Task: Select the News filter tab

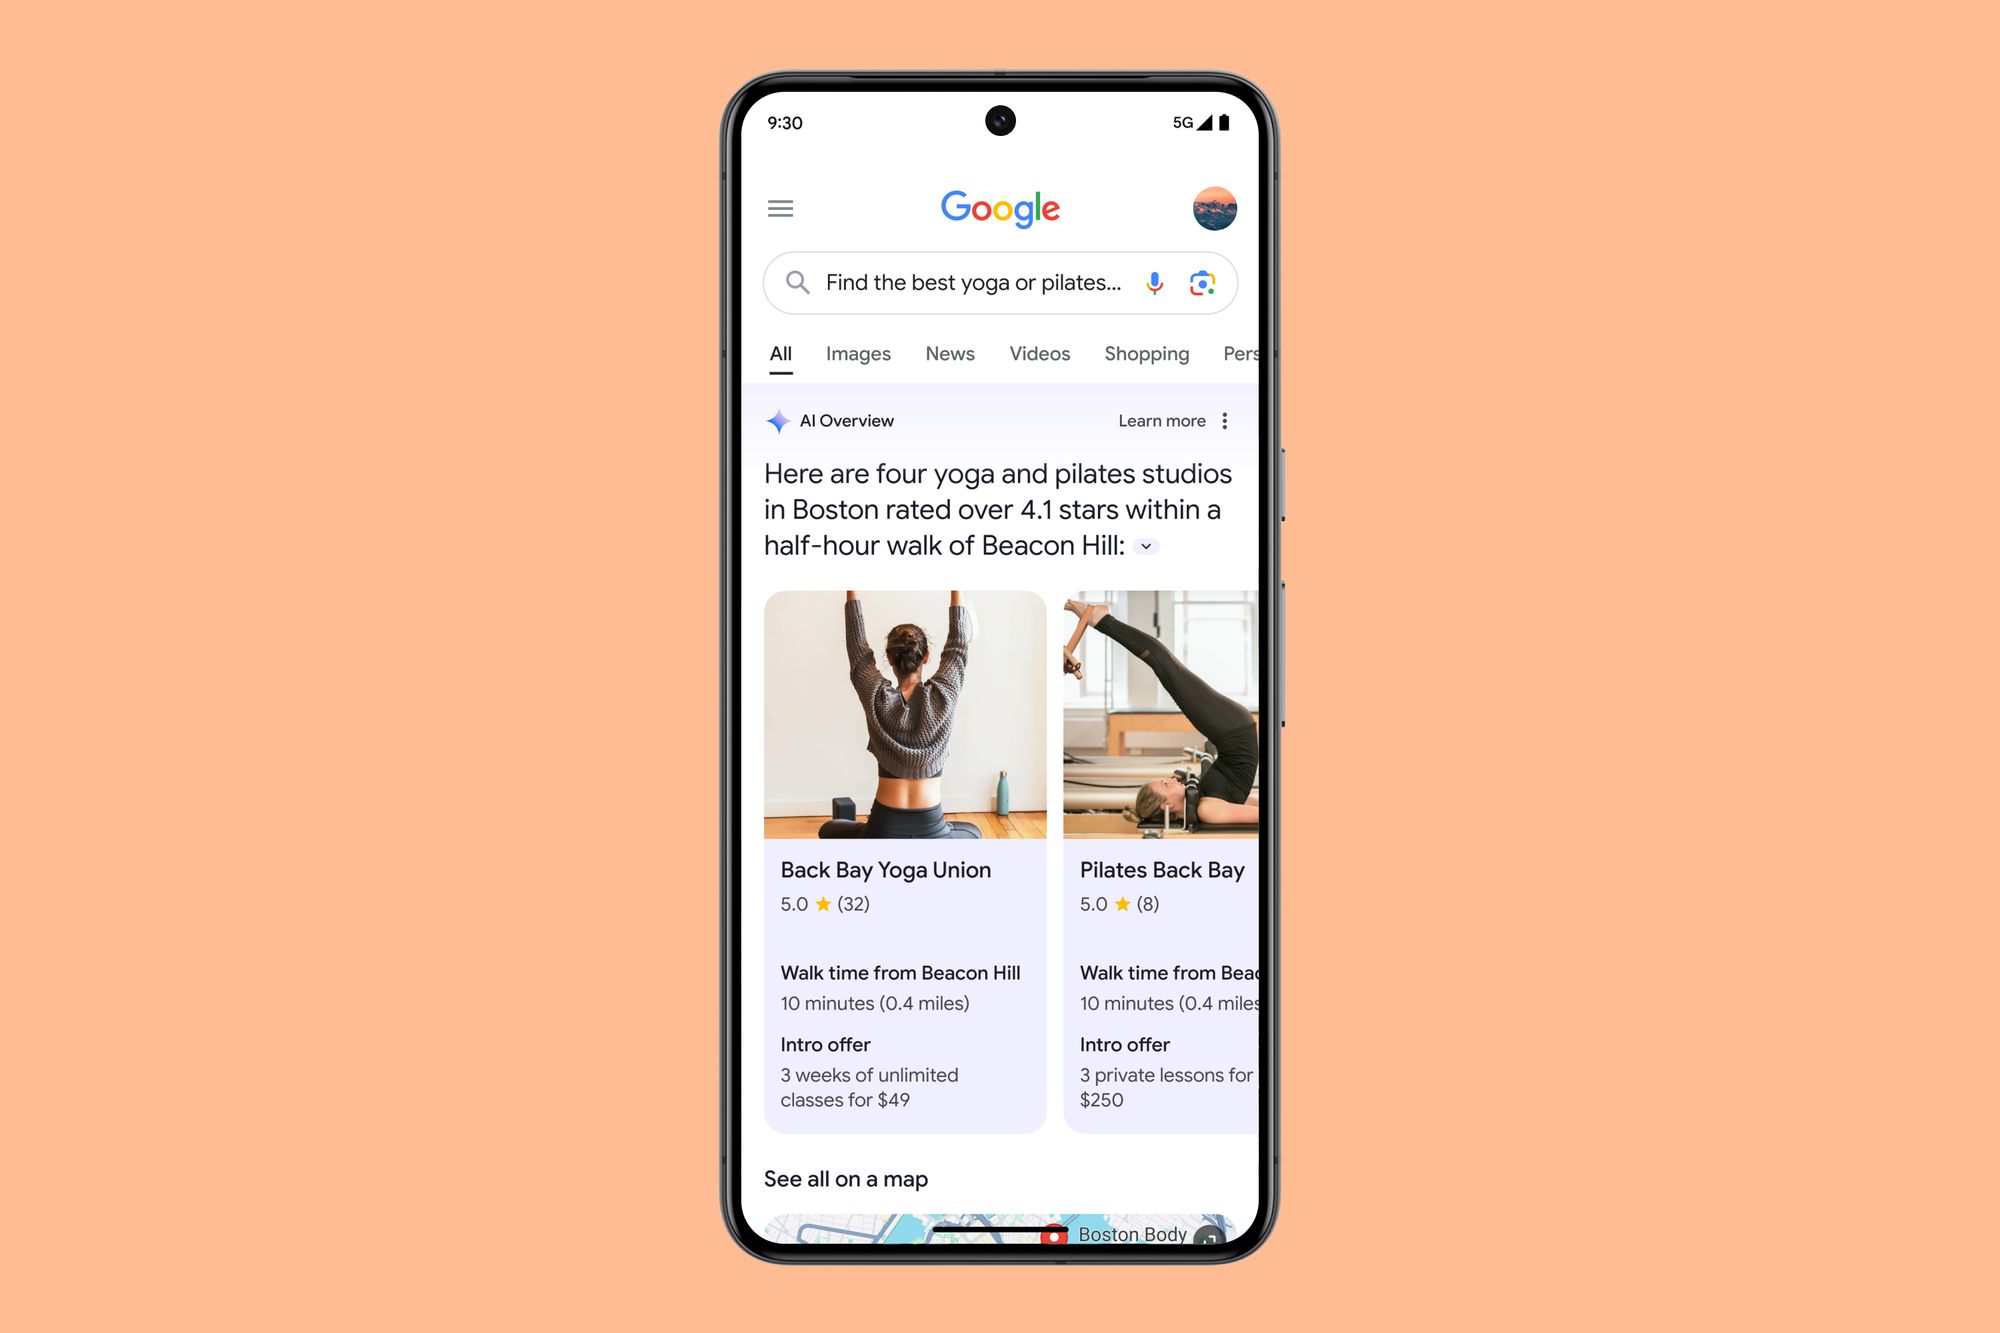Action: point(950,353)
